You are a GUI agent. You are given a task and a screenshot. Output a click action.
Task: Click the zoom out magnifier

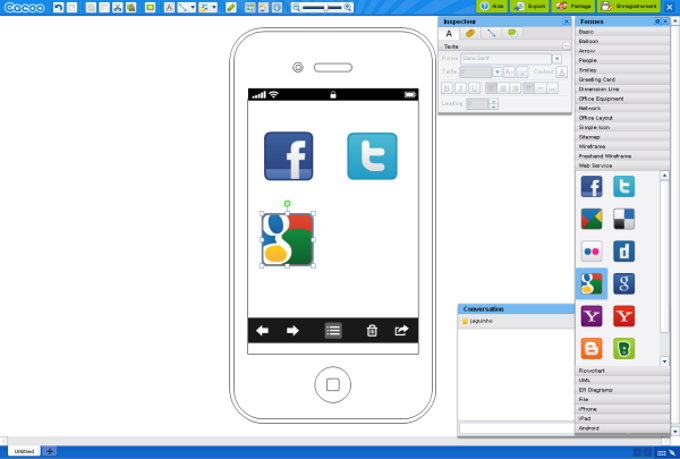[x=296, y=7]
